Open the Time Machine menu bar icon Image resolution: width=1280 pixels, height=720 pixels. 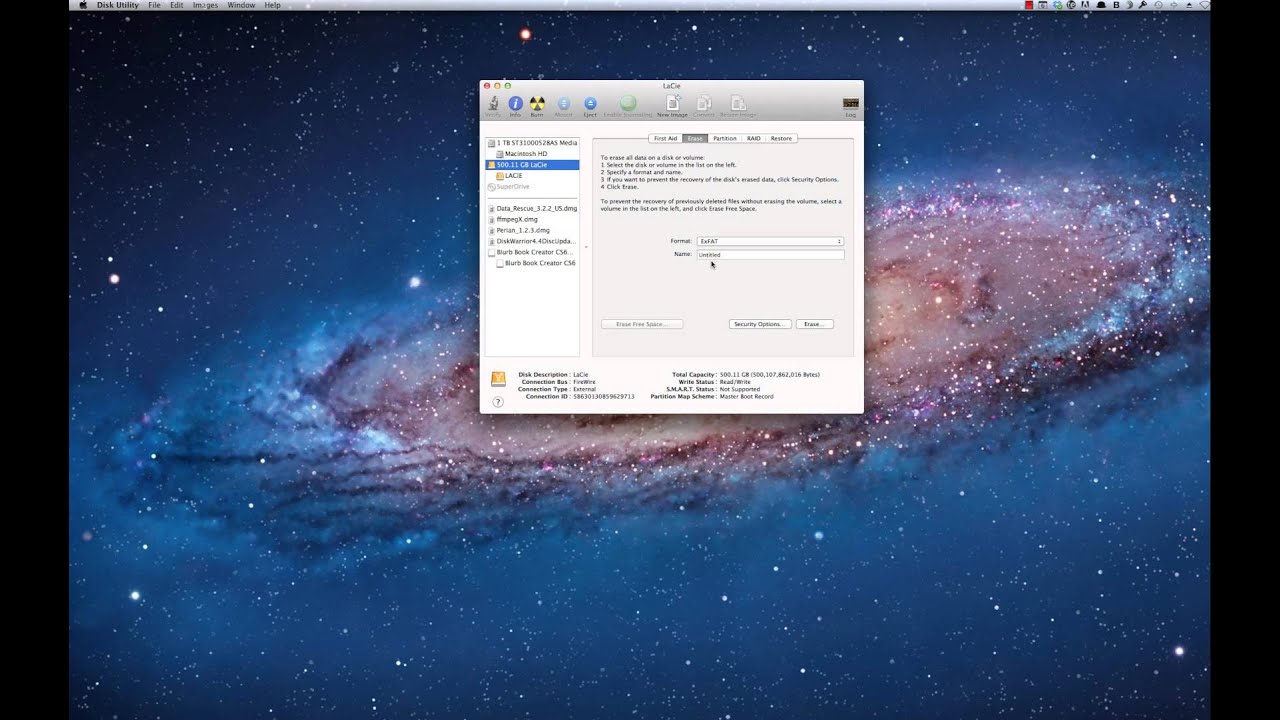tap(1158, 5)
